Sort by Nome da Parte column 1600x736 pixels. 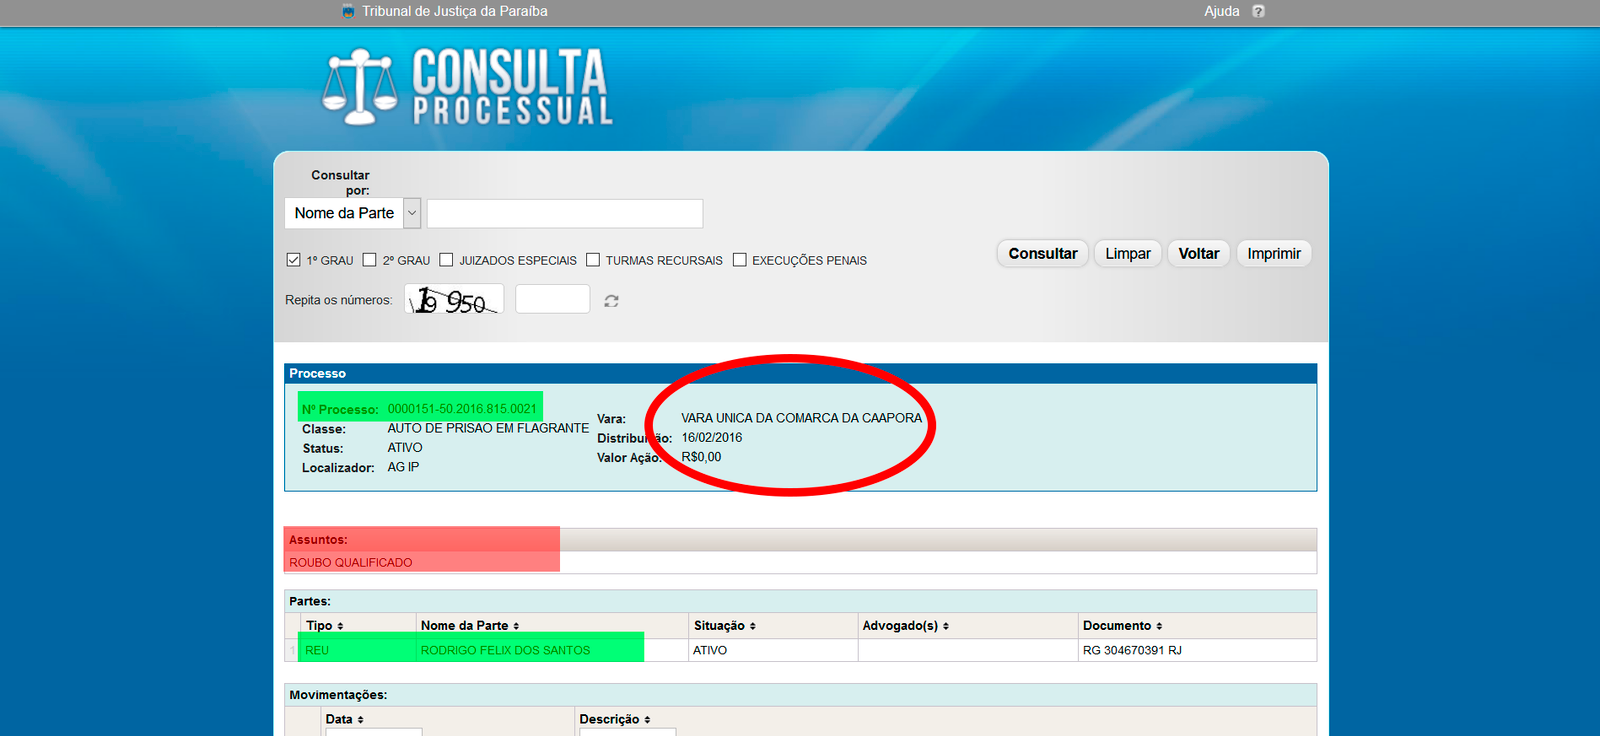470,626
